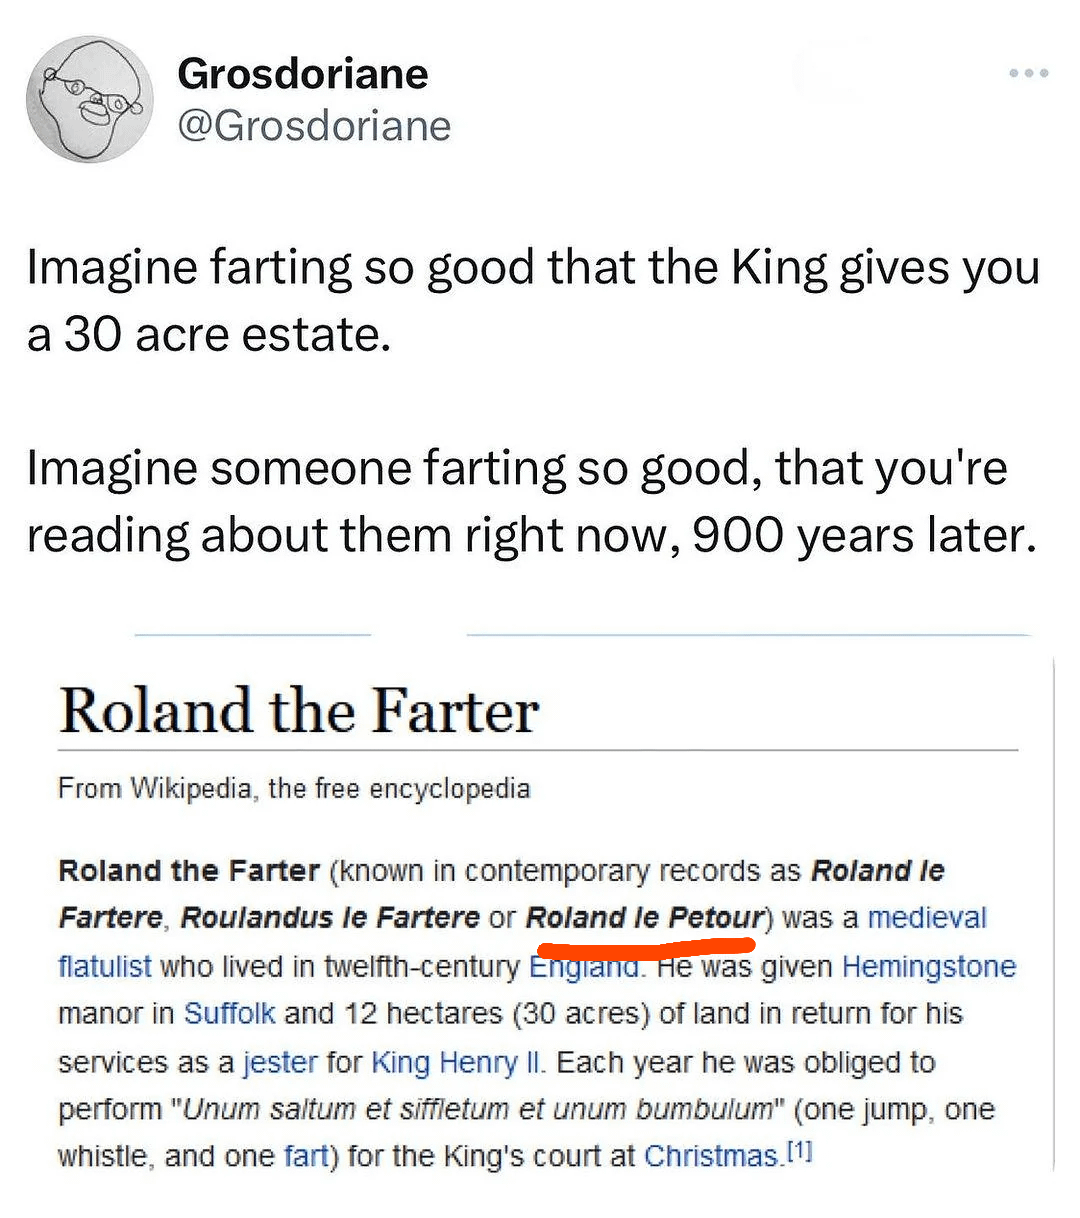
Task: Click the tweet text about 30 acre estate
Action: coord(533,300)
